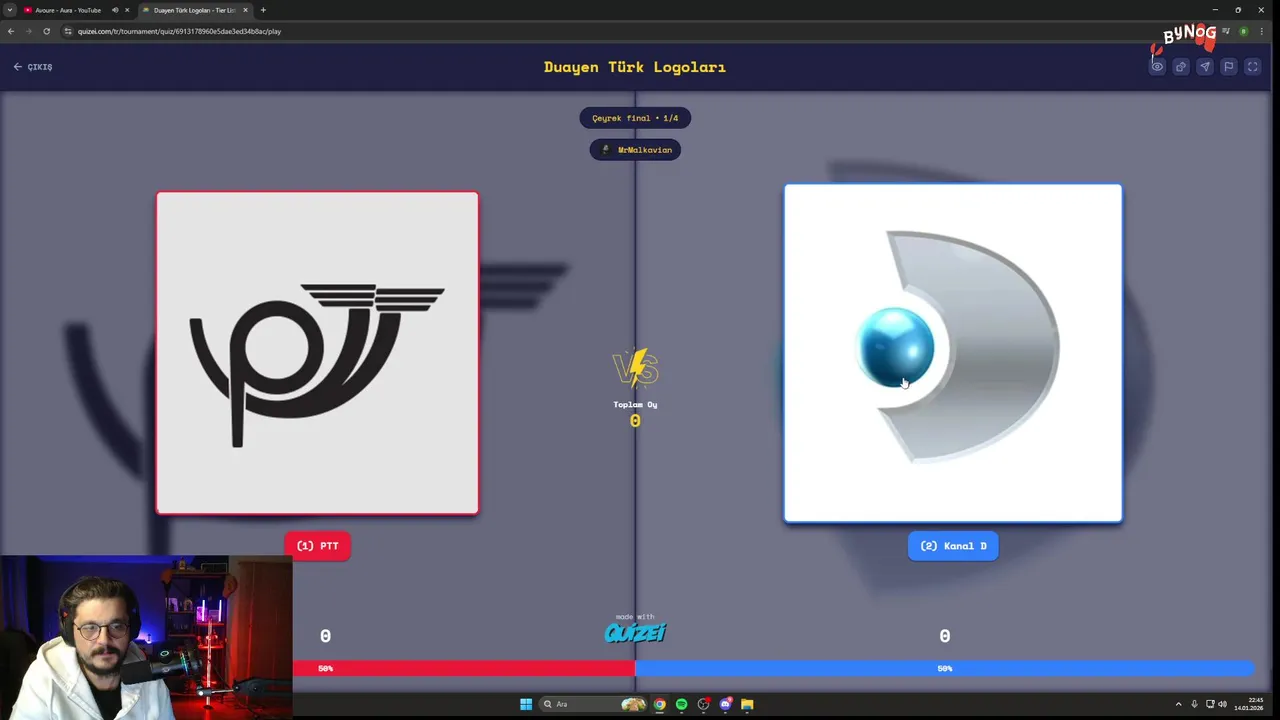Click the ÇIKIŞ exit link
The height and width of the screenshot is (720, 1280).
click(x=33, y=67)
